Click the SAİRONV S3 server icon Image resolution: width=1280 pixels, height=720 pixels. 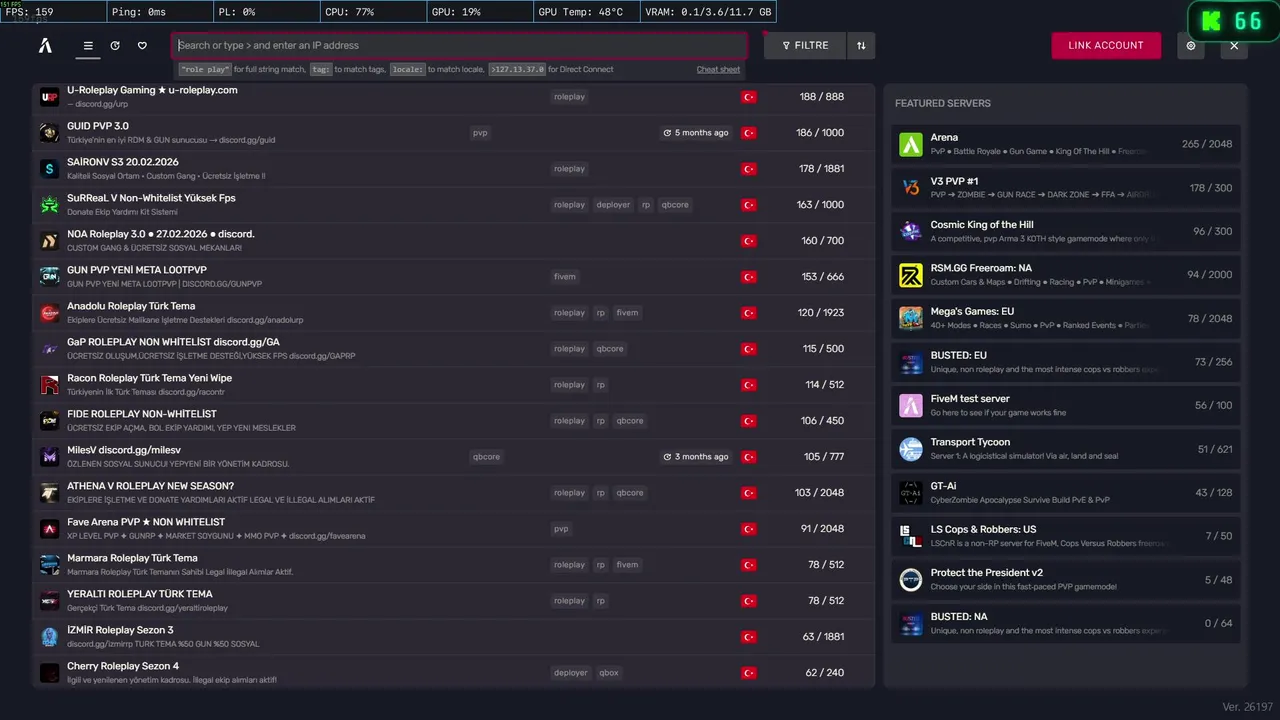point(49,169)
